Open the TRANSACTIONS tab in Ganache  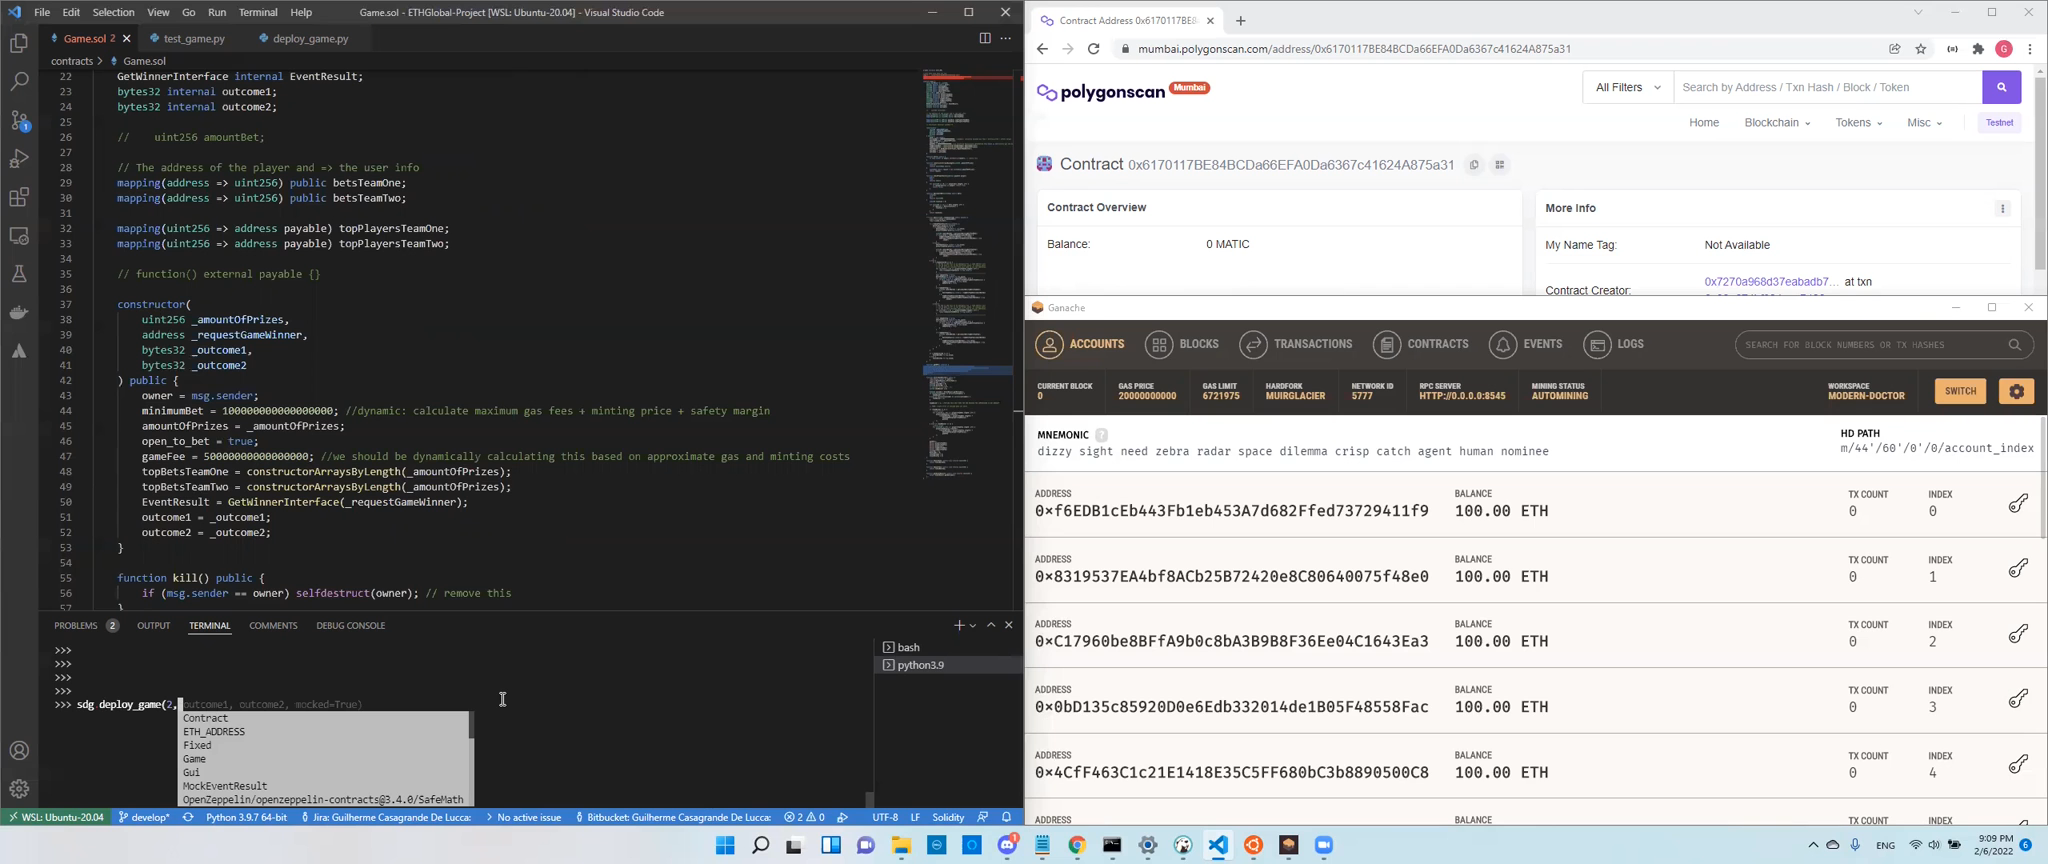click(x=1296, y=345)
